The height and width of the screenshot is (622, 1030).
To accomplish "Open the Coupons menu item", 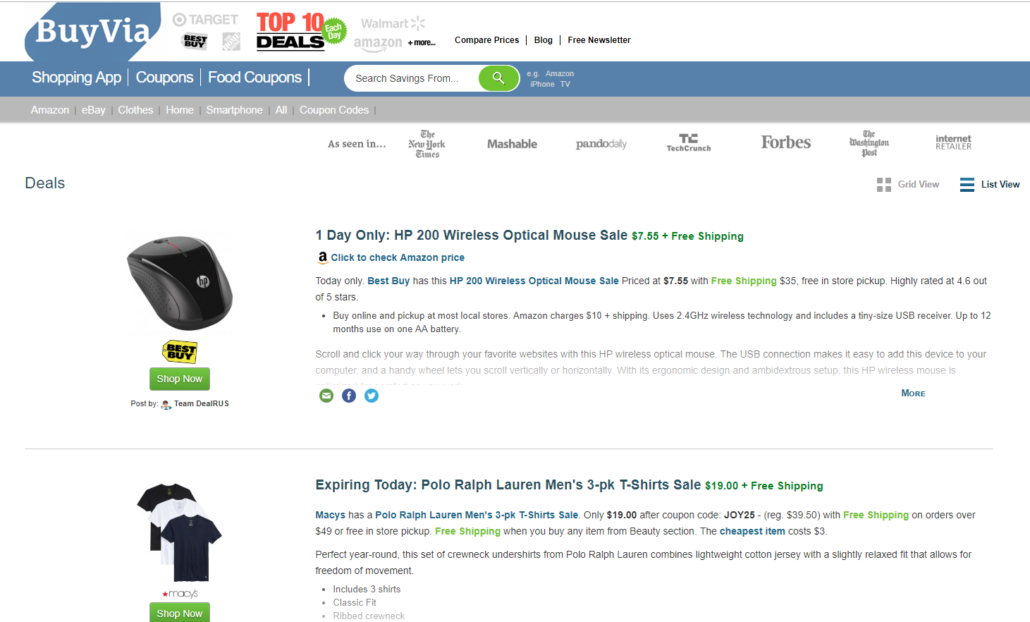I will pos(164,78).
